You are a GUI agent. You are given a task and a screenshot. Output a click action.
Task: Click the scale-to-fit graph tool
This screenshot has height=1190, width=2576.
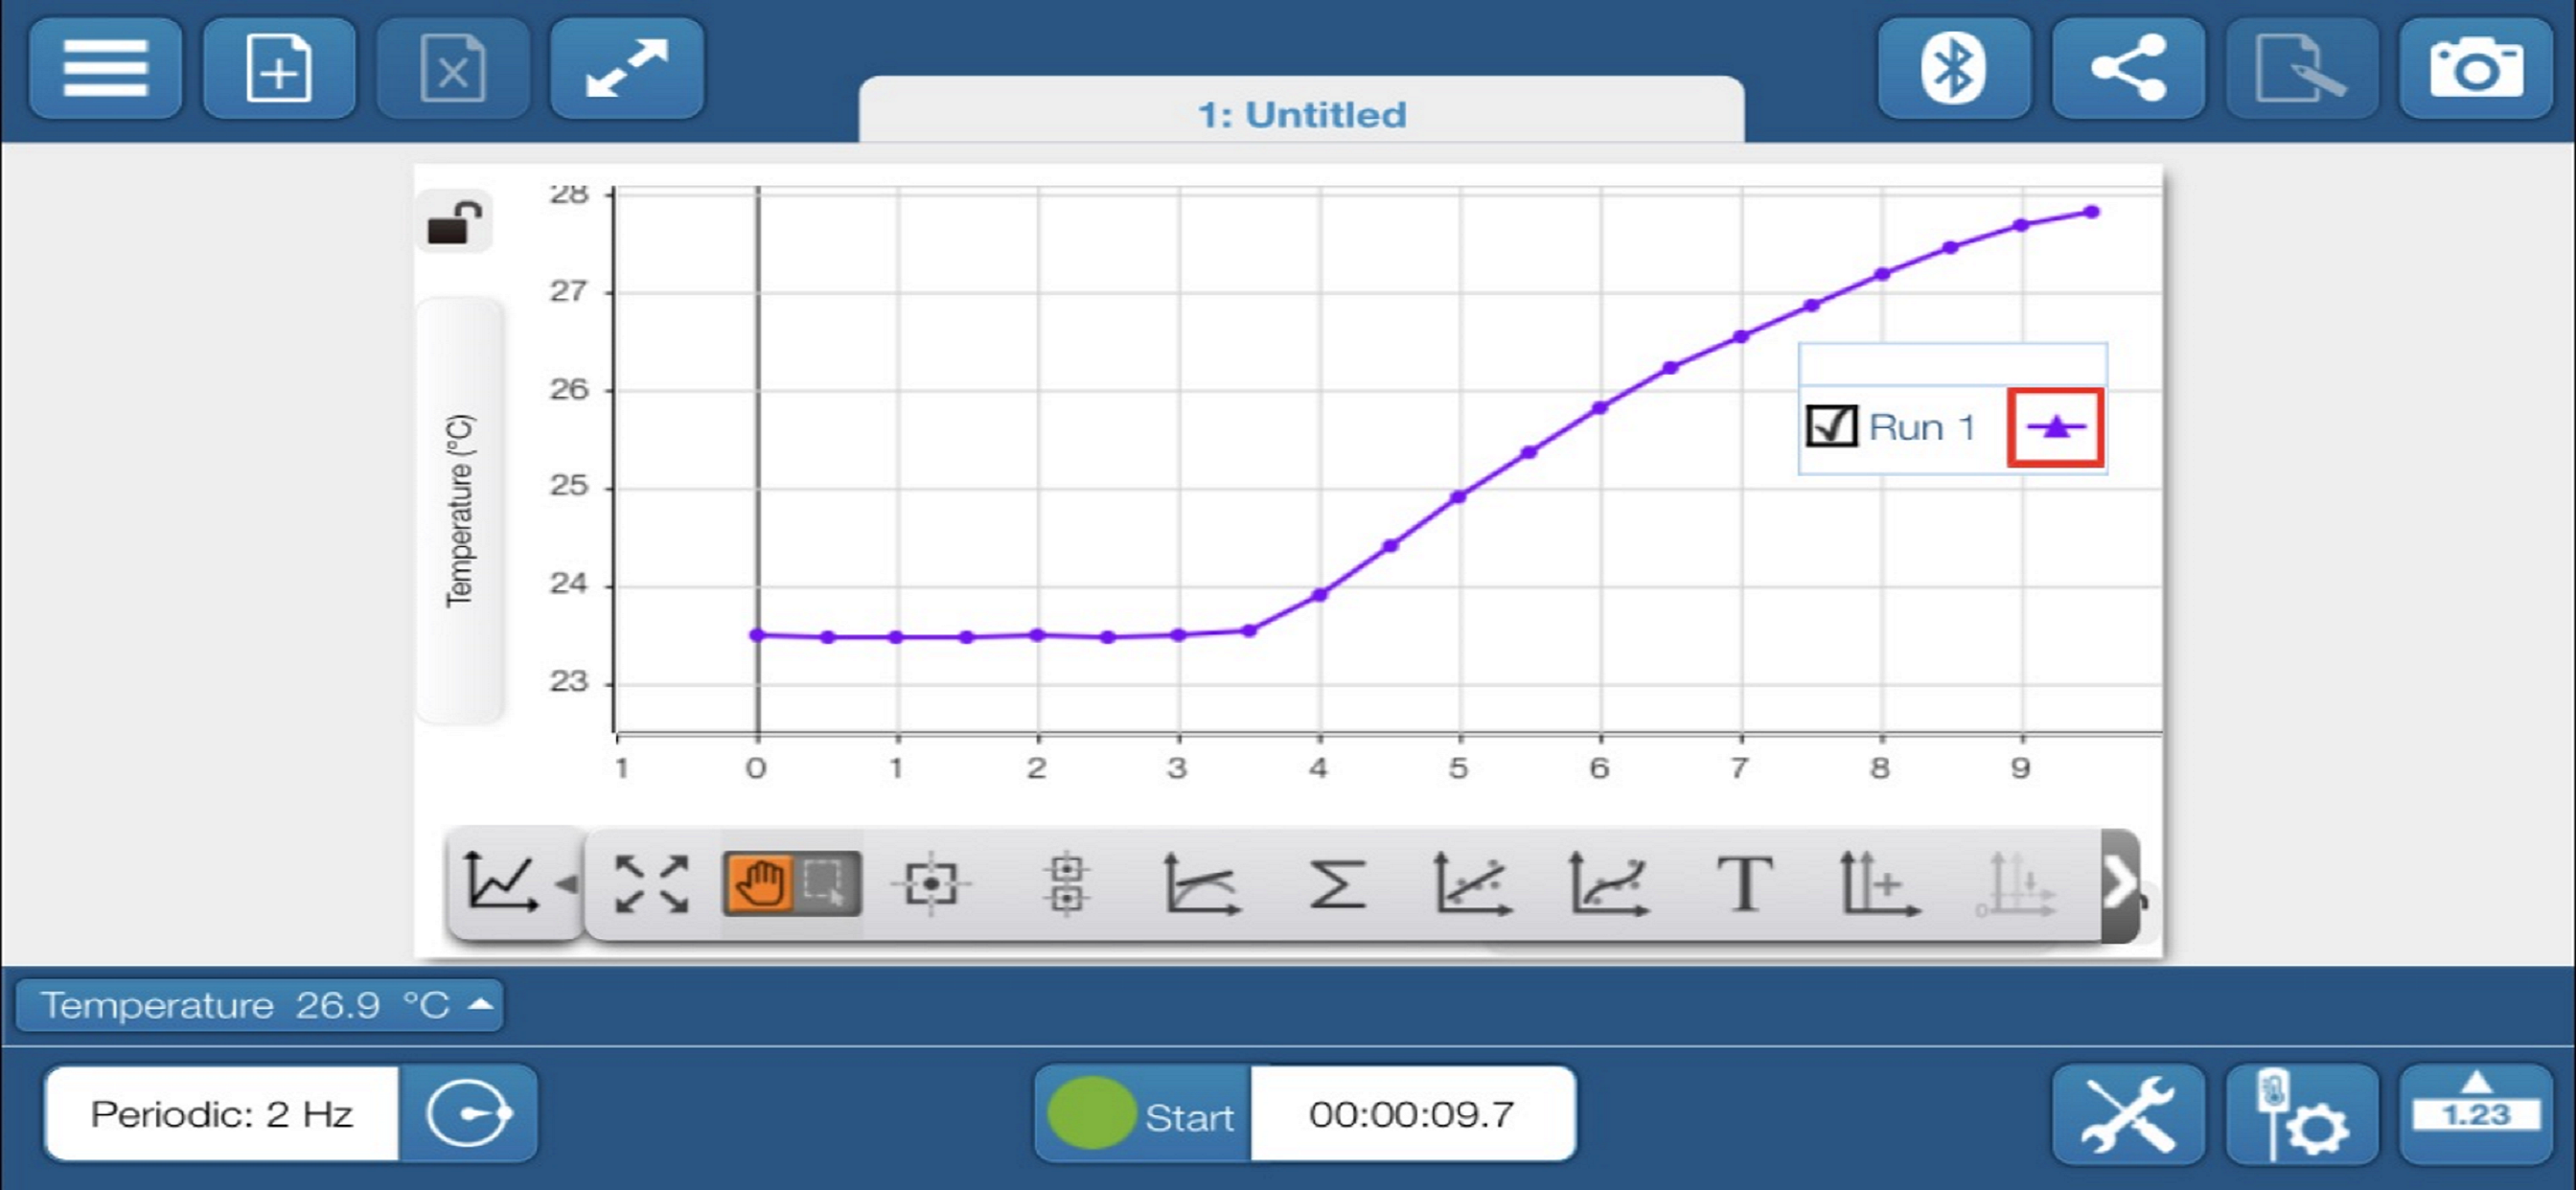coord(652,884)
